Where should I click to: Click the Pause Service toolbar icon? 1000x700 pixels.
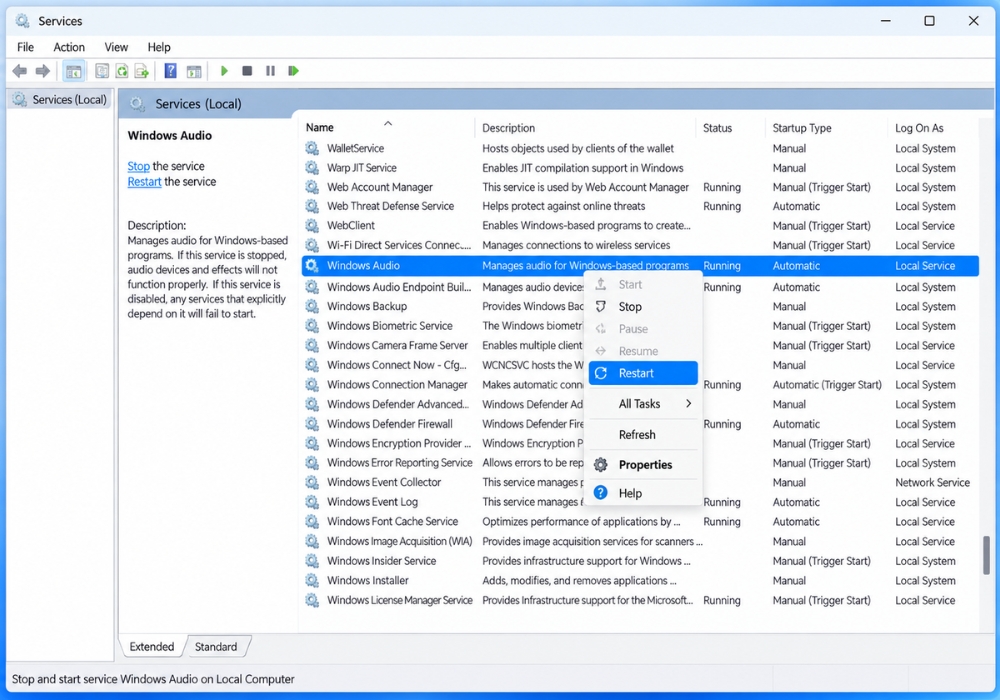tap(270, 71)
